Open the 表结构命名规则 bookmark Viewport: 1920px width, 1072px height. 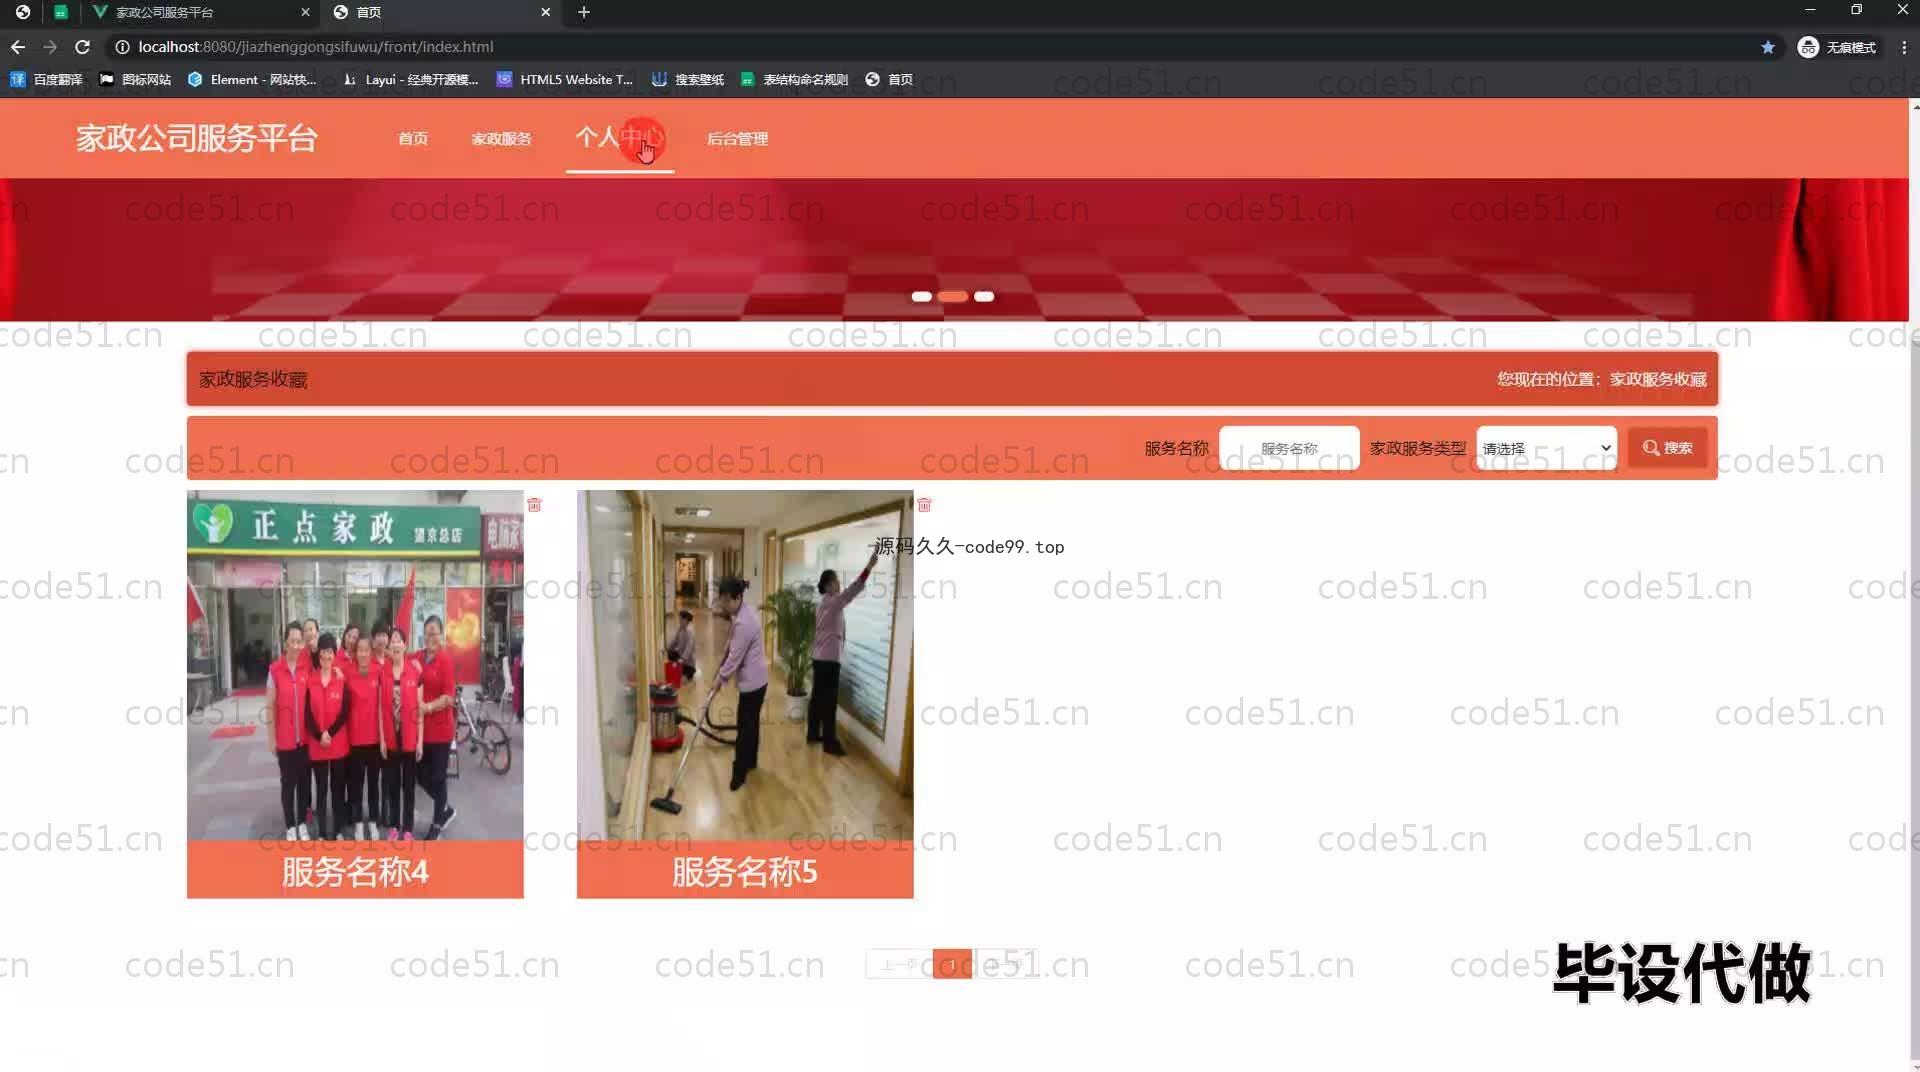(x=795, y=79)
